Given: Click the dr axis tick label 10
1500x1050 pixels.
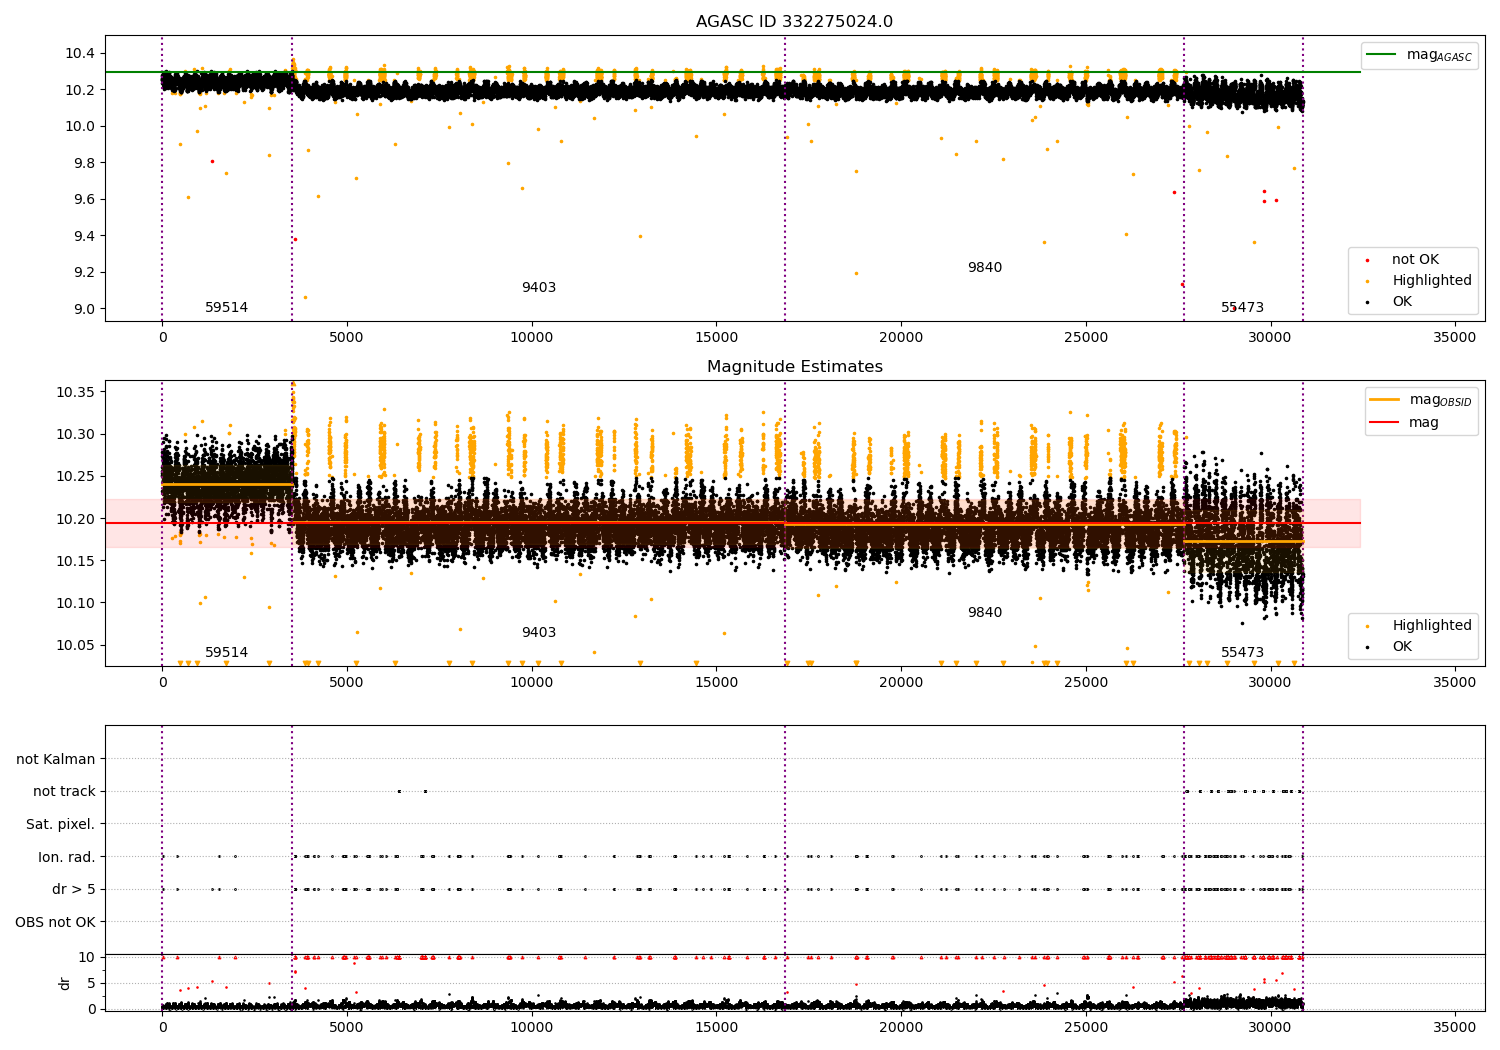Looking at the screenshot, I should (x=87, y=957).
